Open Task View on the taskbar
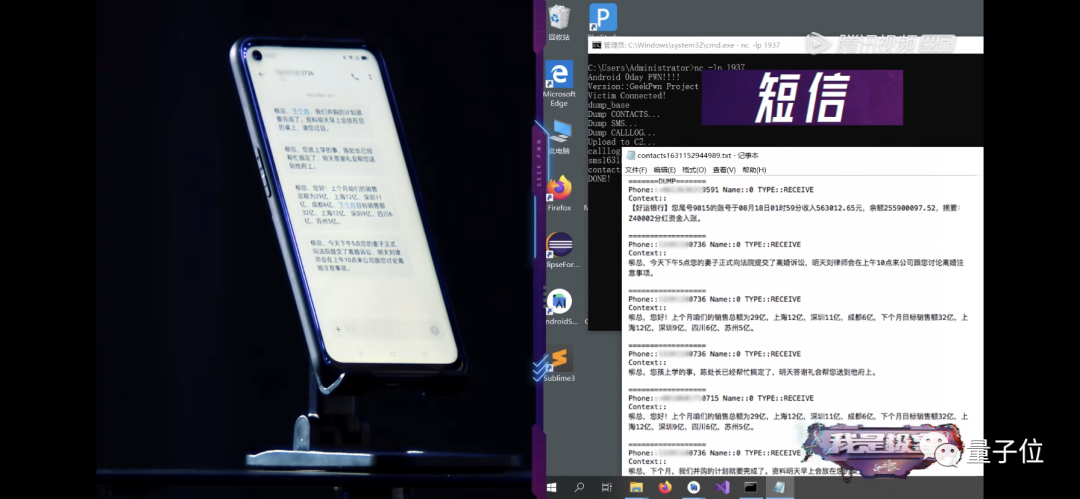Viewport: 1080px width, 499px height. click(x=607, y=487)
